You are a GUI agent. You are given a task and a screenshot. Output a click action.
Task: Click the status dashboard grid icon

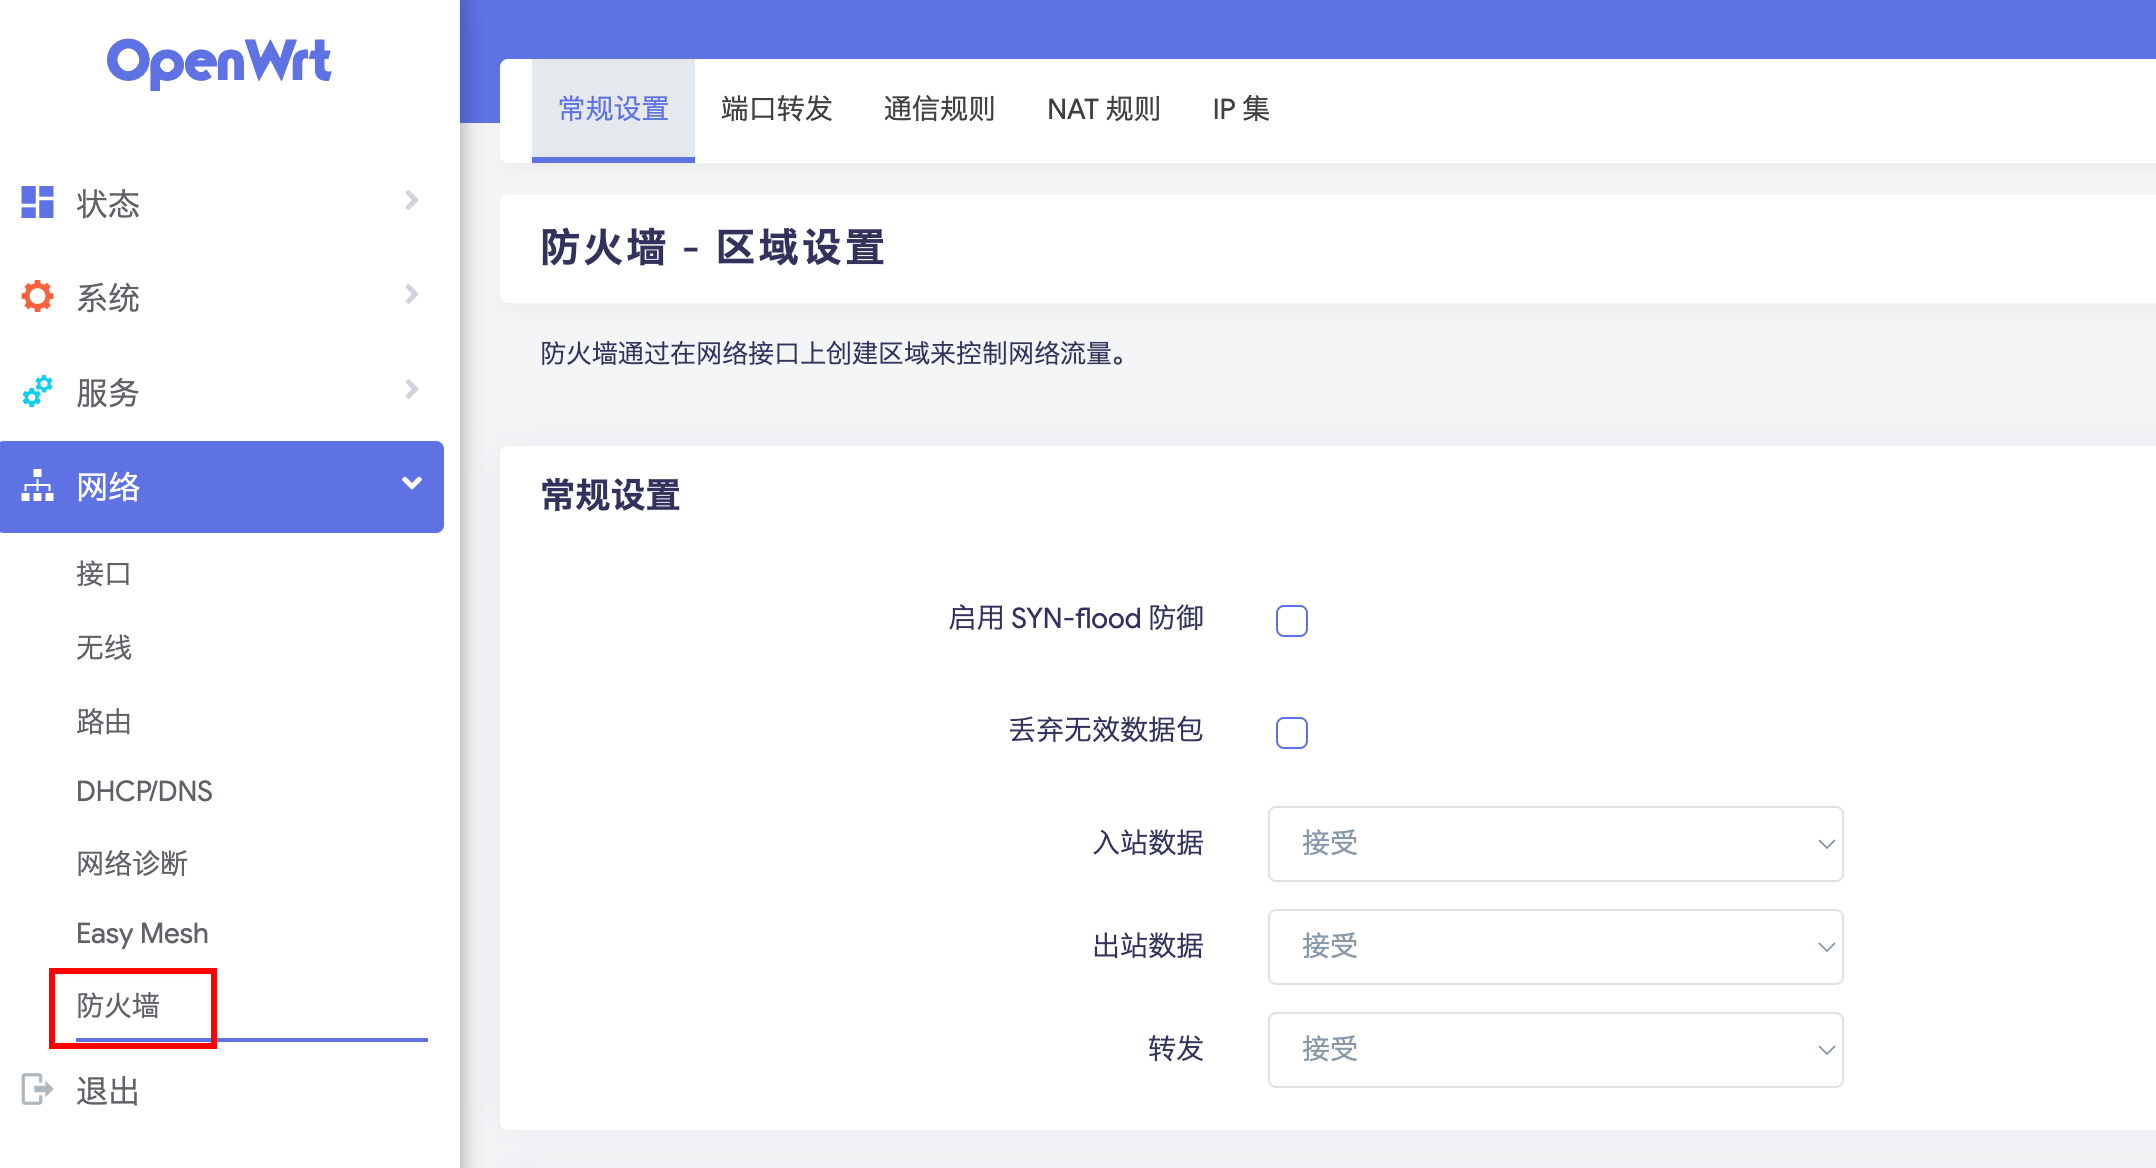pyautogui.click(x=38, y=202)
